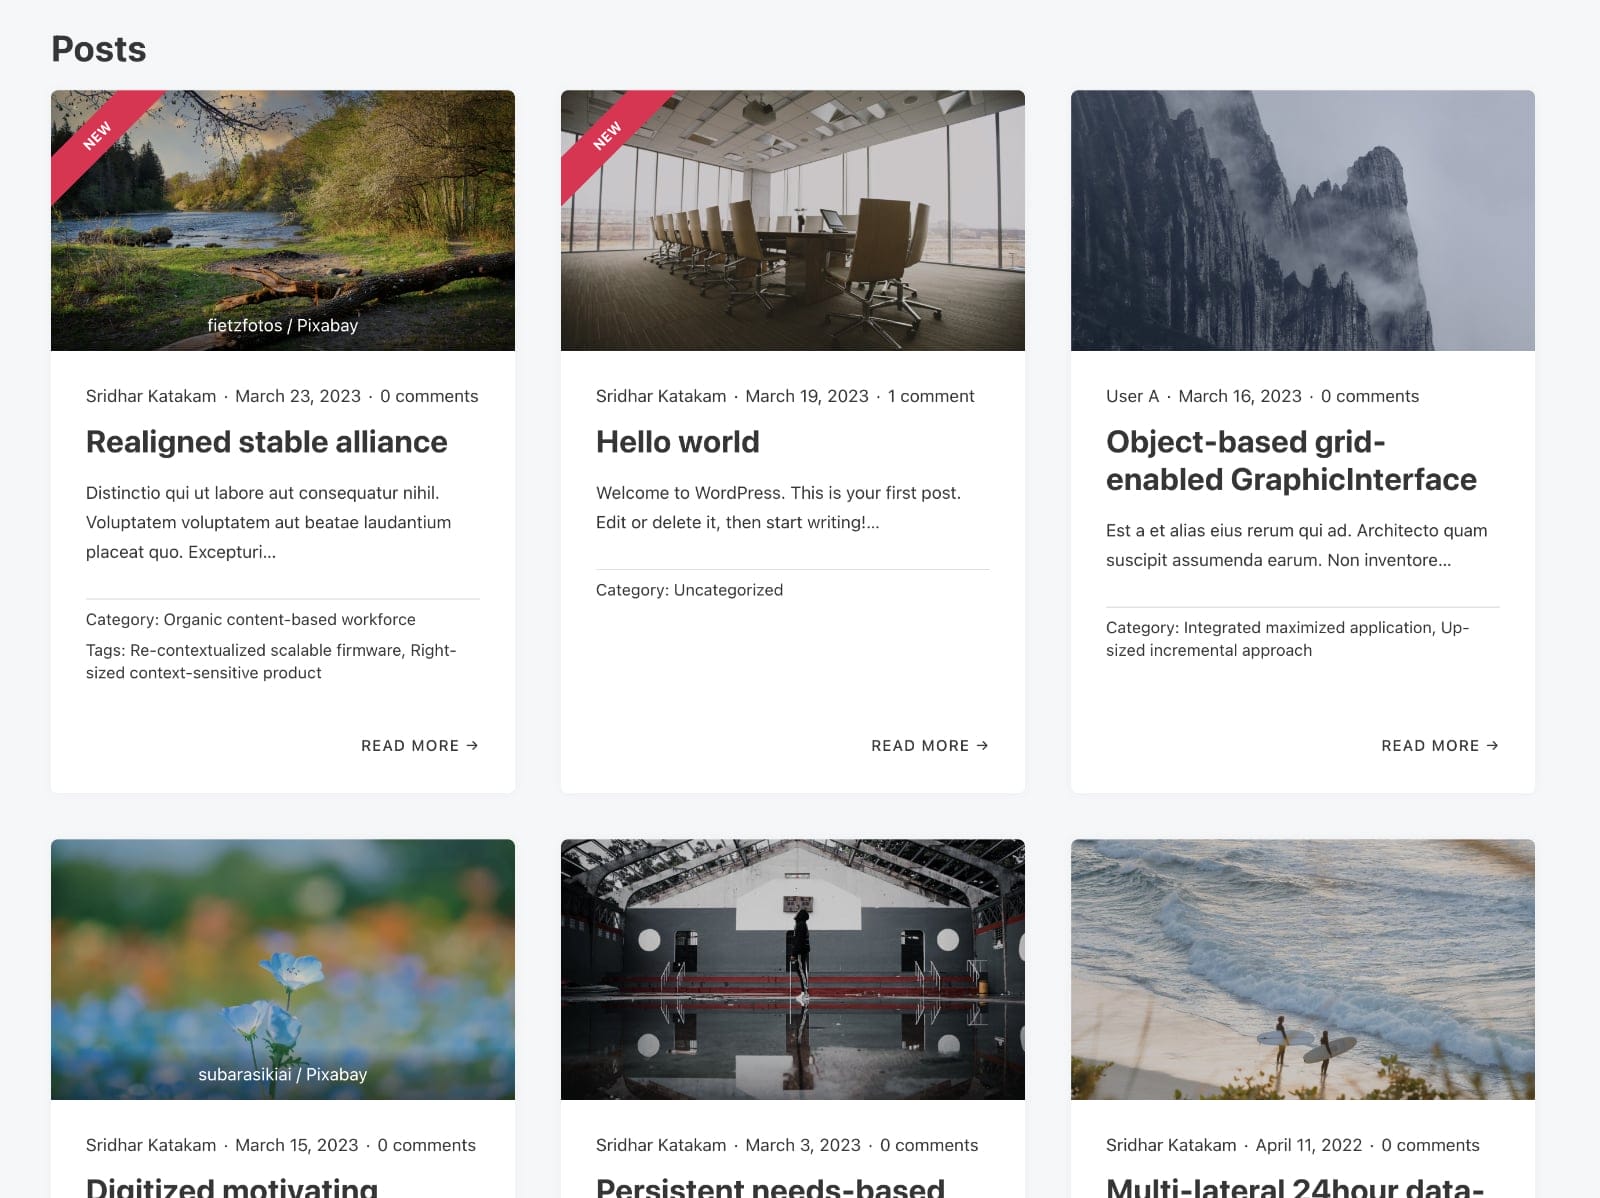Image resolution: width=1600 pixels, height=1198 pixels.
Task: Select Integrated maximized application category
Action: pyautogui.click(x=1307, y=628)
